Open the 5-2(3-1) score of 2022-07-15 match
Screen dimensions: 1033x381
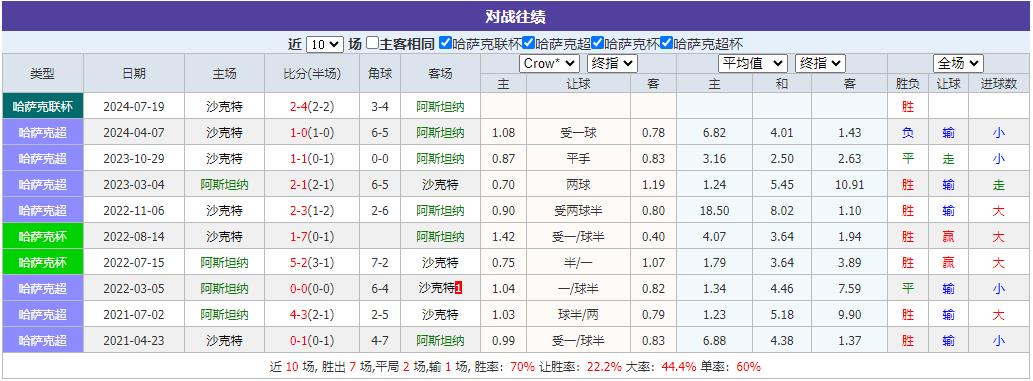coord(312,262)
